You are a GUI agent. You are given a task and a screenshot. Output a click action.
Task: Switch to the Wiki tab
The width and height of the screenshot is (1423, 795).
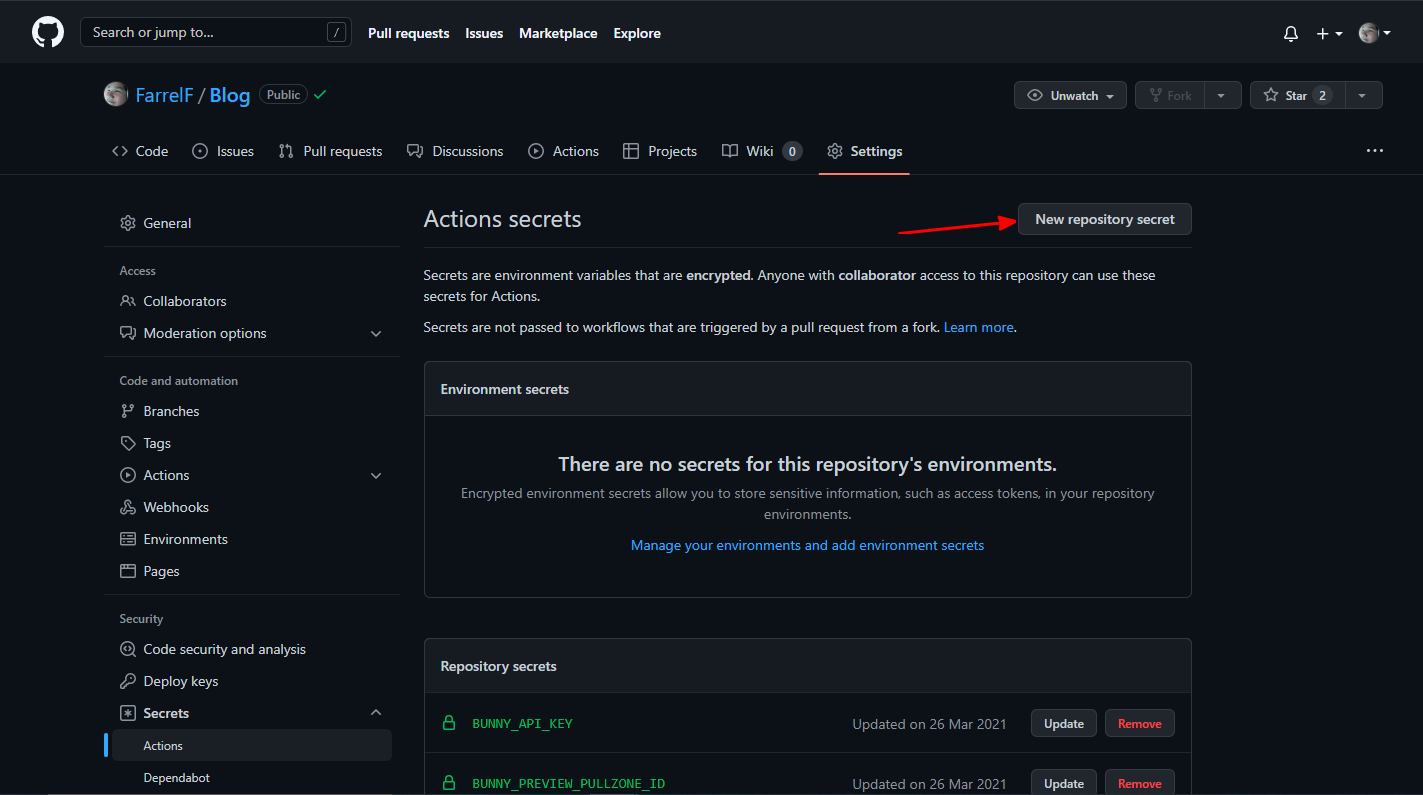762,151
